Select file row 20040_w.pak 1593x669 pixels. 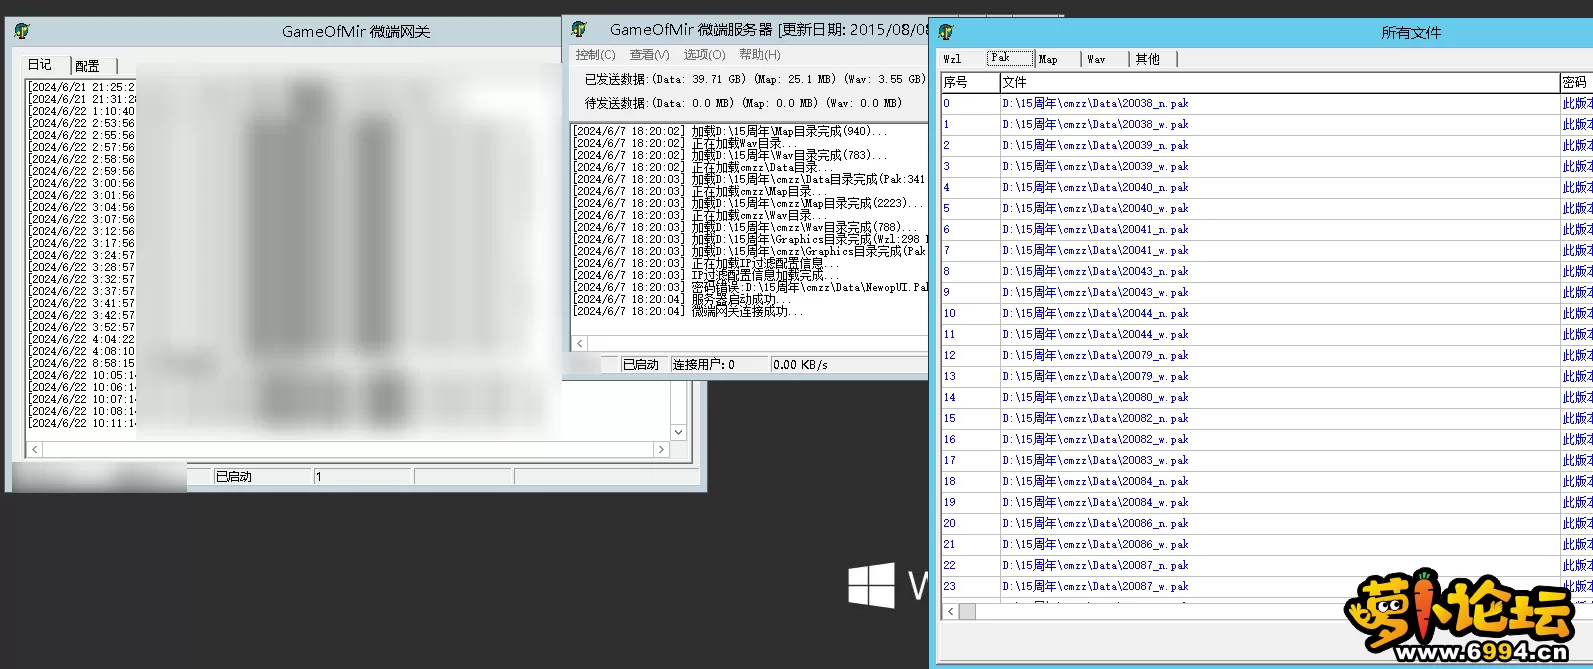point(1266,208)
